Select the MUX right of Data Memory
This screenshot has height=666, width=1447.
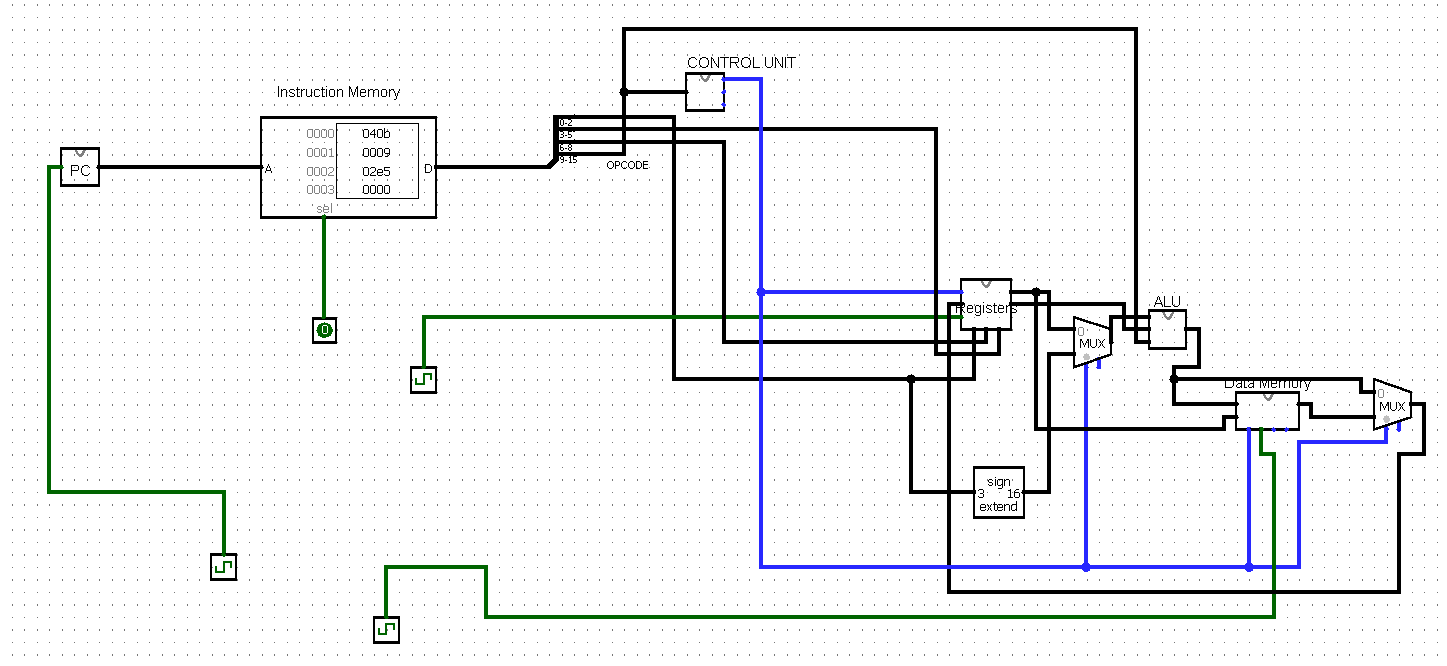tap(1391, 405)
